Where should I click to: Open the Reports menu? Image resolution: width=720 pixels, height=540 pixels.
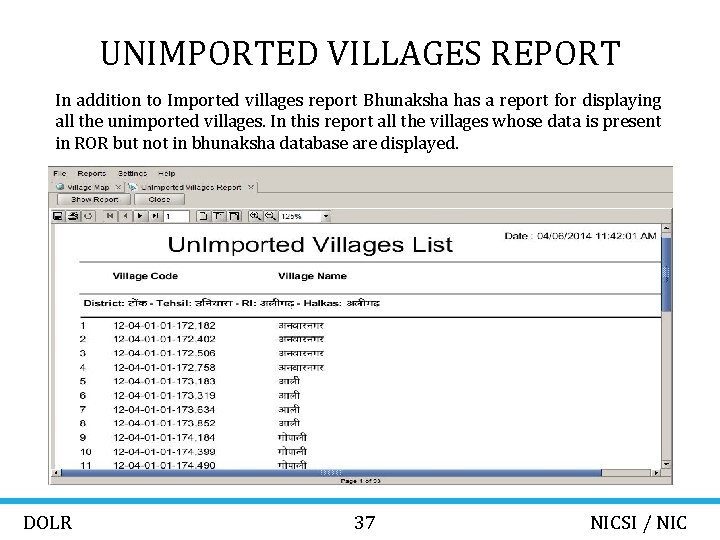(91, 174)
